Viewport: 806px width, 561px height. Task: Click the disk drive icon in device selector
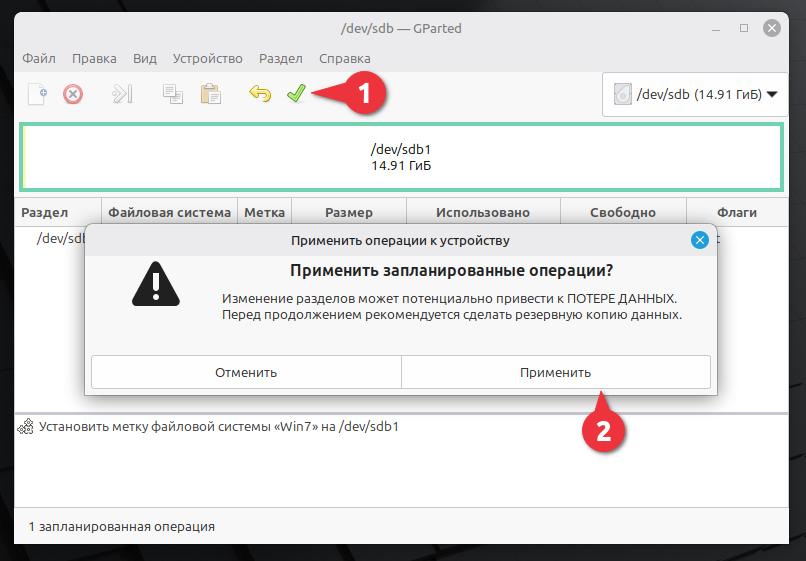tap(622, 95)
